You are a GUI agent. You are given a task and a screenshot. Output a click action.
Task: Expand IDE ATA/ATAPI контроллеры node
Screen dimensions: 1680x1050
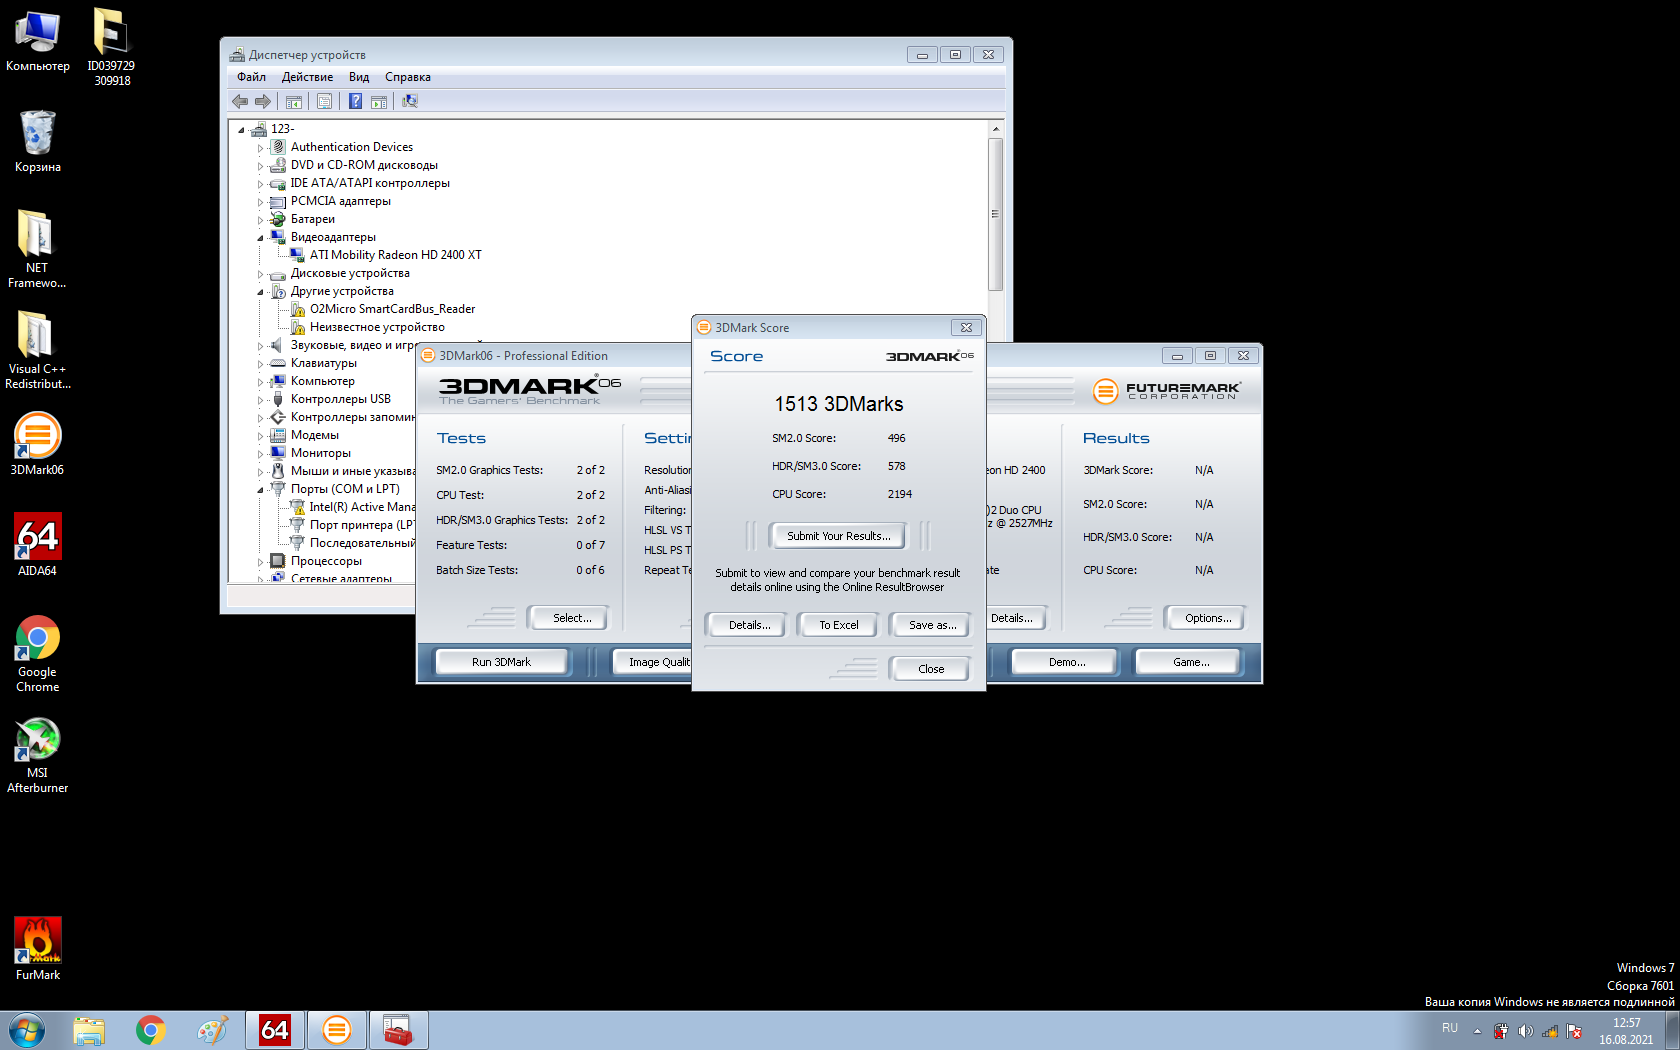[260, 184]
